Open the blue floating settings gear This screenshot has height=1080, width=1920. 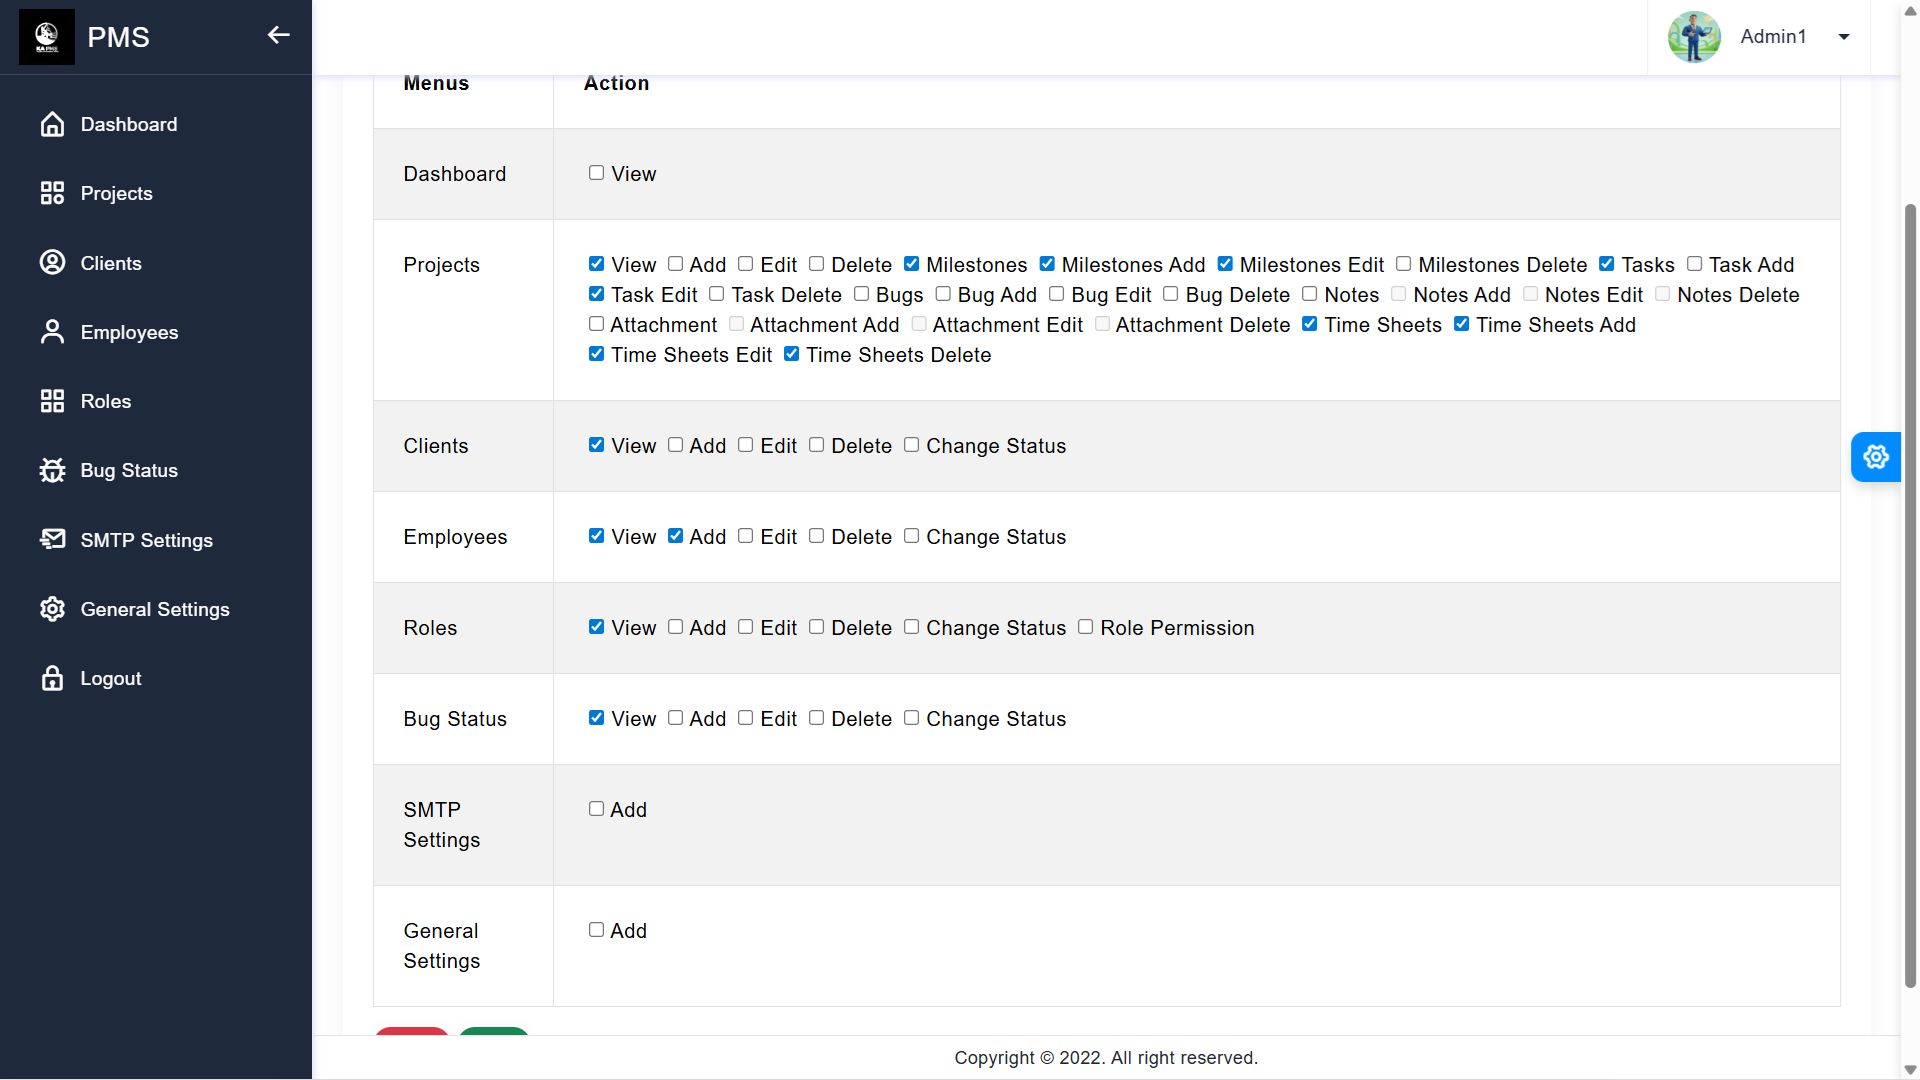[x=1875, y=457]
